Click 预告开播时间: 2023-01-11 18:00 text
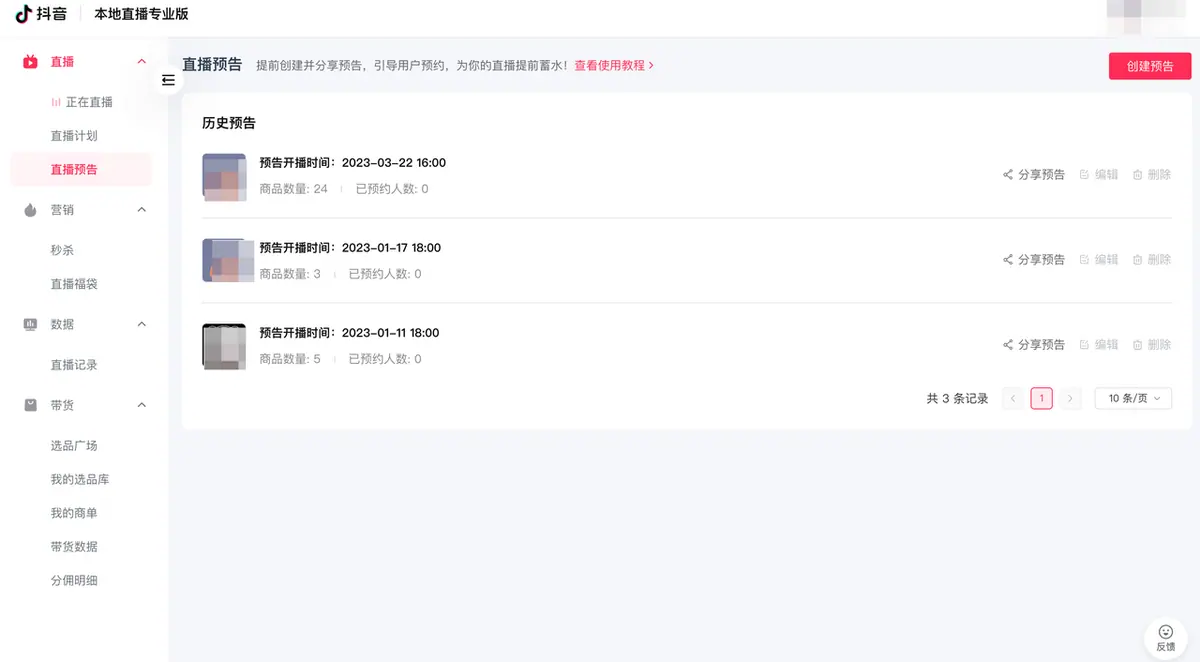This screenshot has height=662, width=1200. (x=349, y=333)
